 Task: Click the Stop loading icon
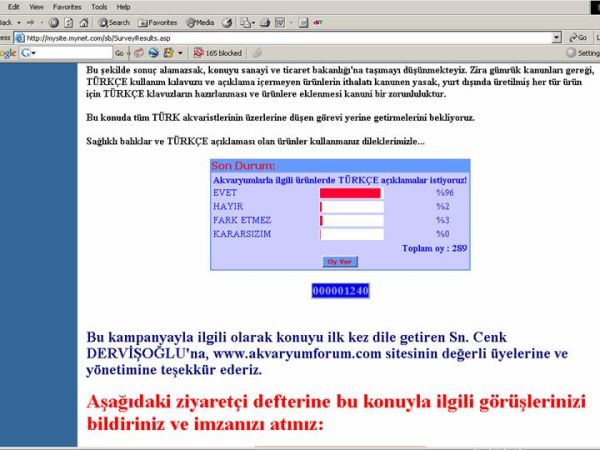tap(54, 23)
